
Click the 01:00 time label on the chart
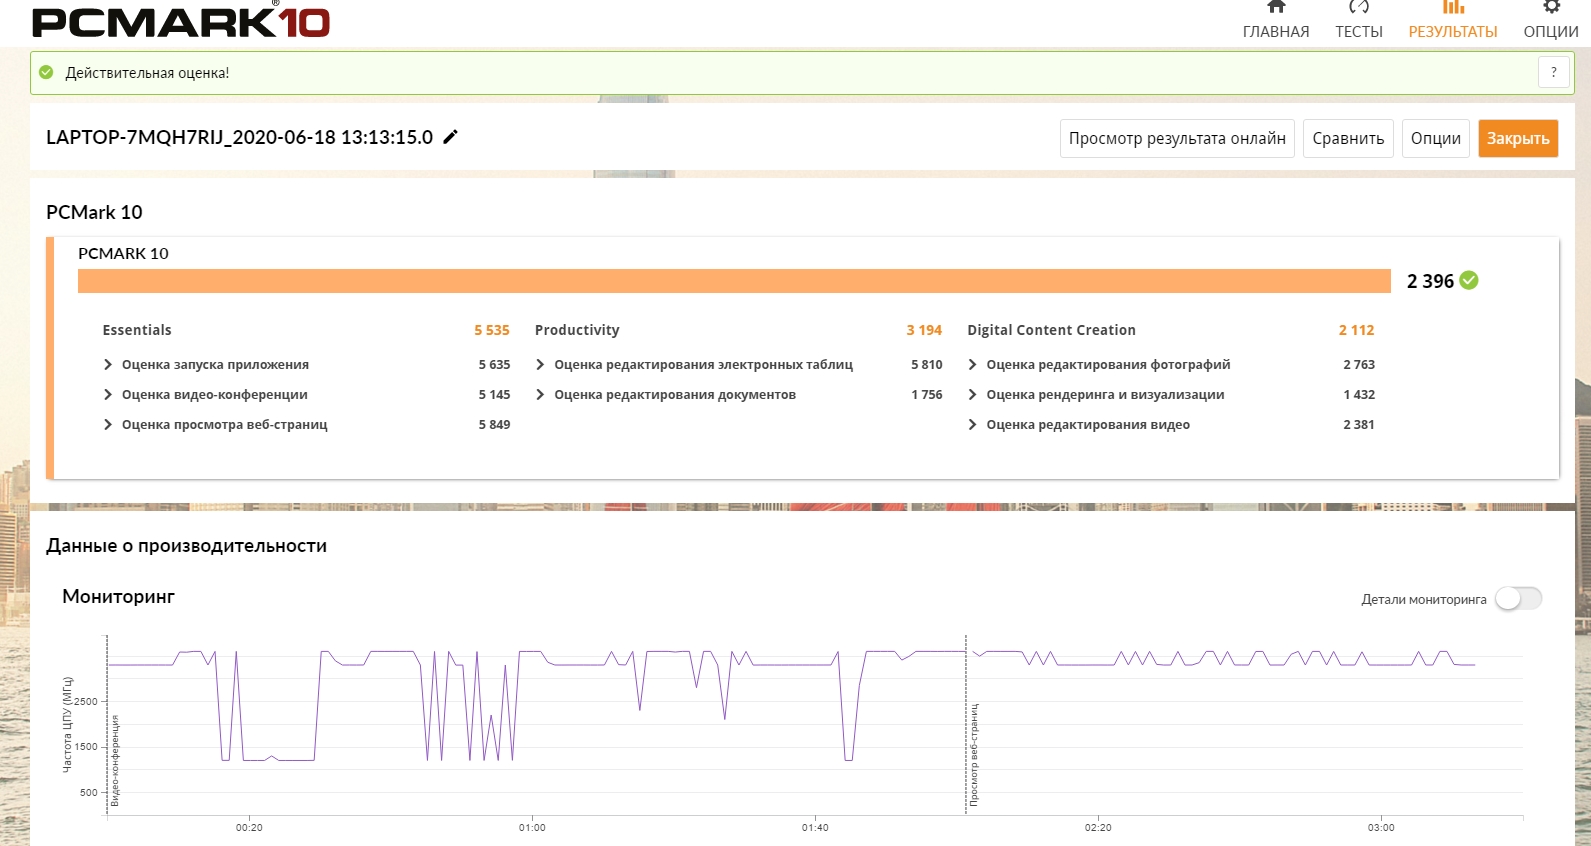click(x=532, y=828)
